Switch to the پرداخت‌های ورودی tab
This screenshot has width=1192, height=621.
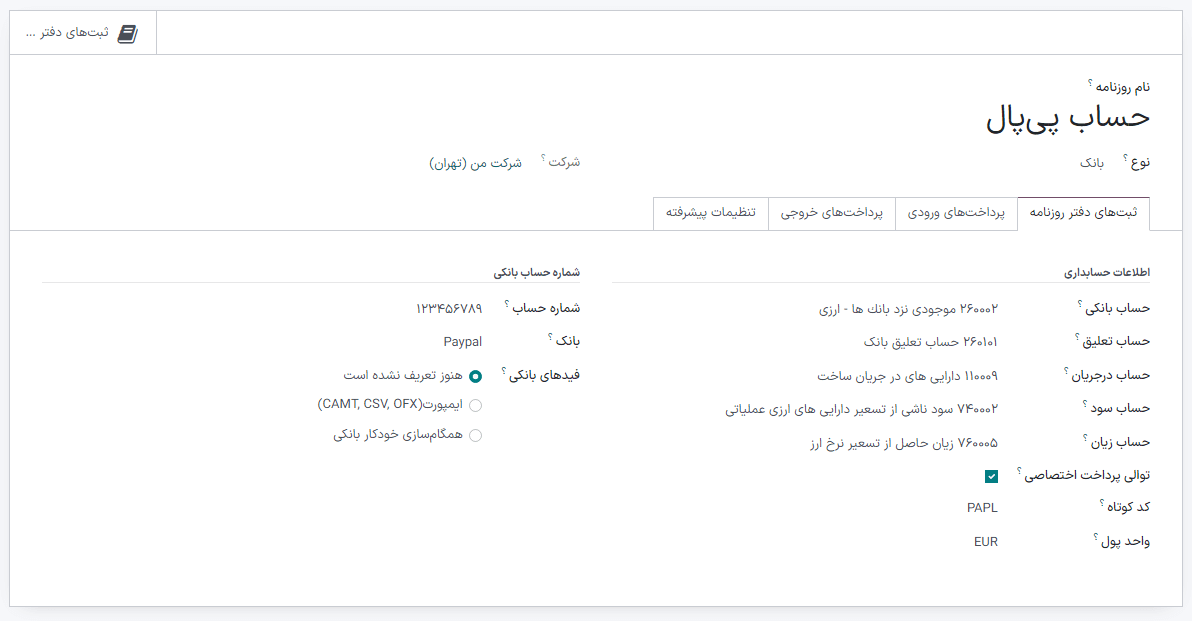point(957,213)
